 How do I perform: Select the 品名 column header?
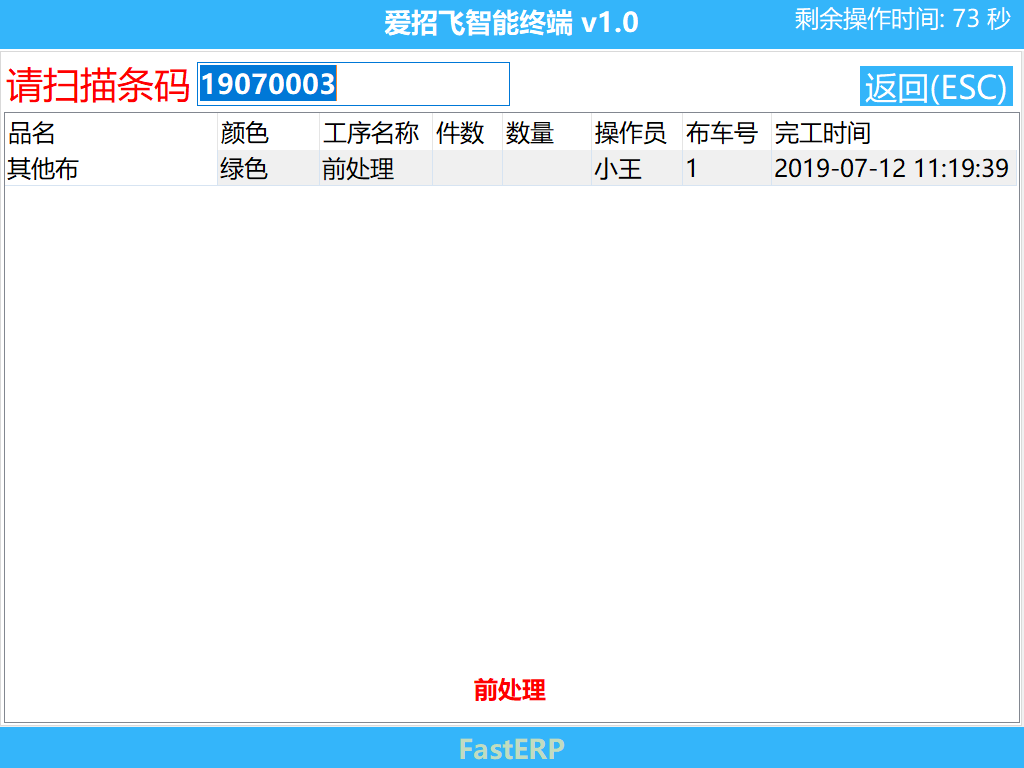111,133
